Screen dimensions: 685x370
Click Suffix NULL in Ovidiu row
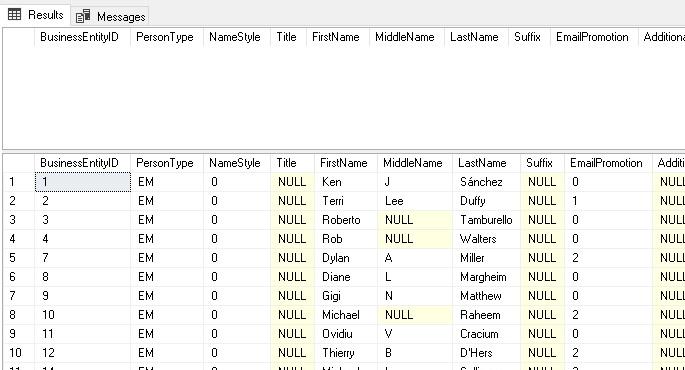tap(542, 334)
